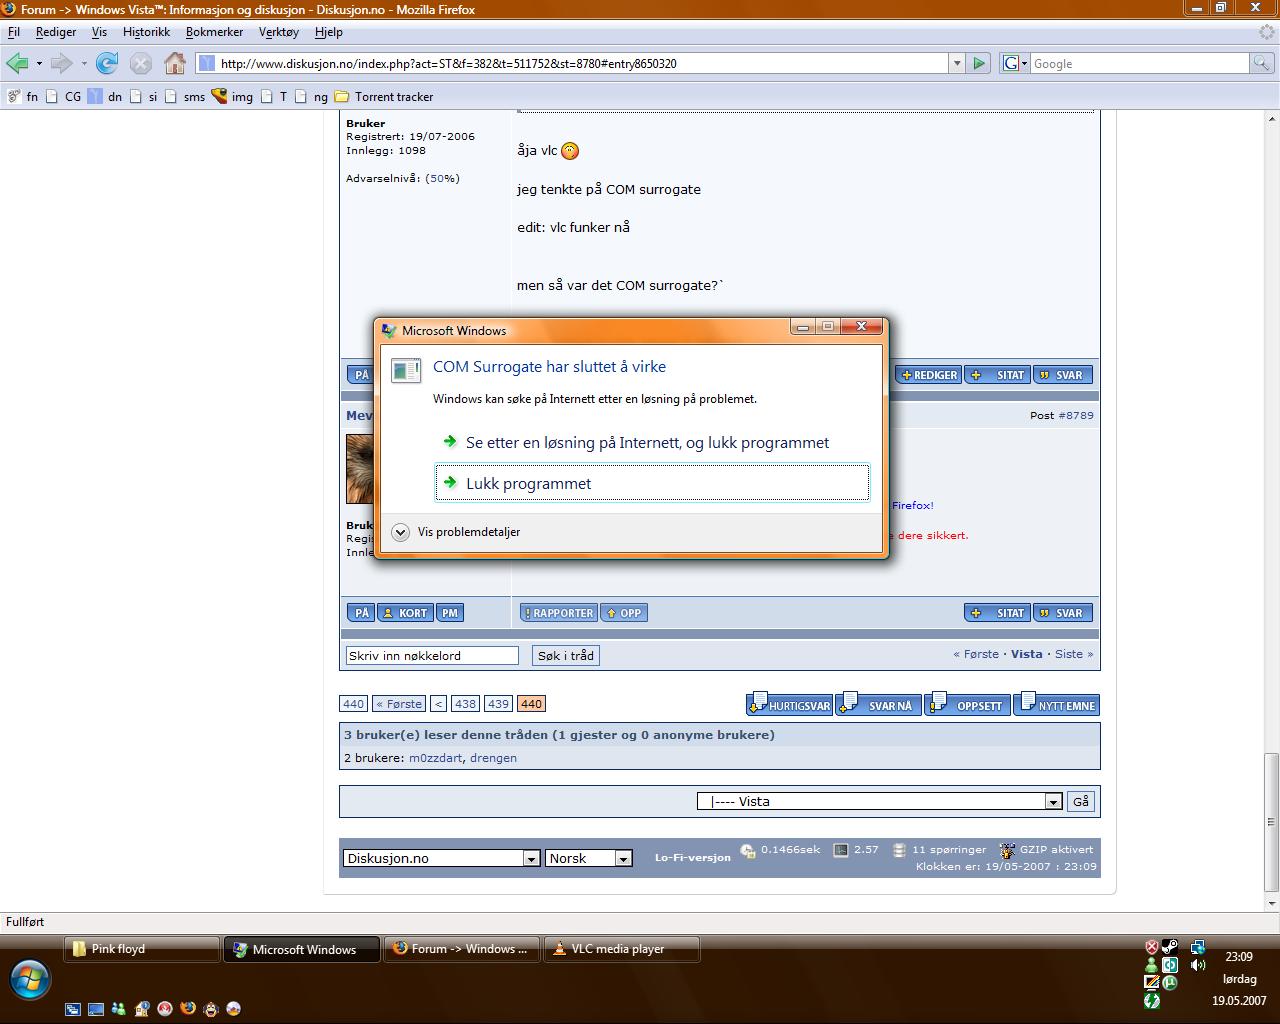Click the green sync arrows tray icon
Screen dimensions: 1280x1024
[1152, 1001]
